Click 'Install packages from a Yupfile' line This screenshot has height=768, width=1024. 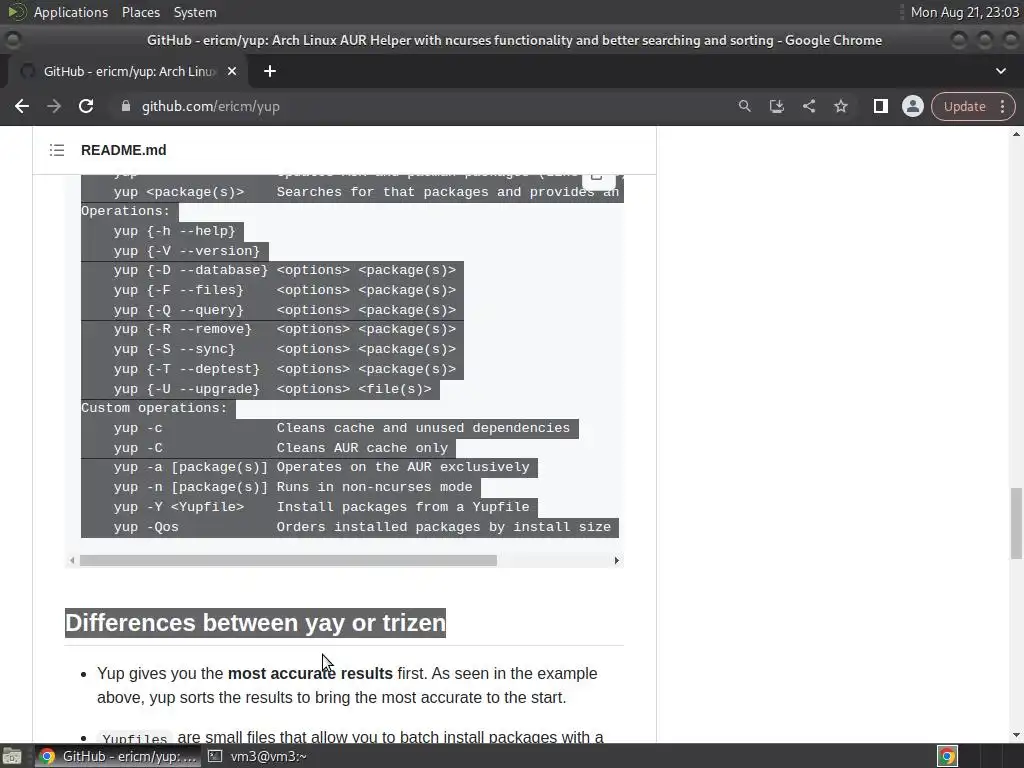pyautogui.click(x=403, y=507)
